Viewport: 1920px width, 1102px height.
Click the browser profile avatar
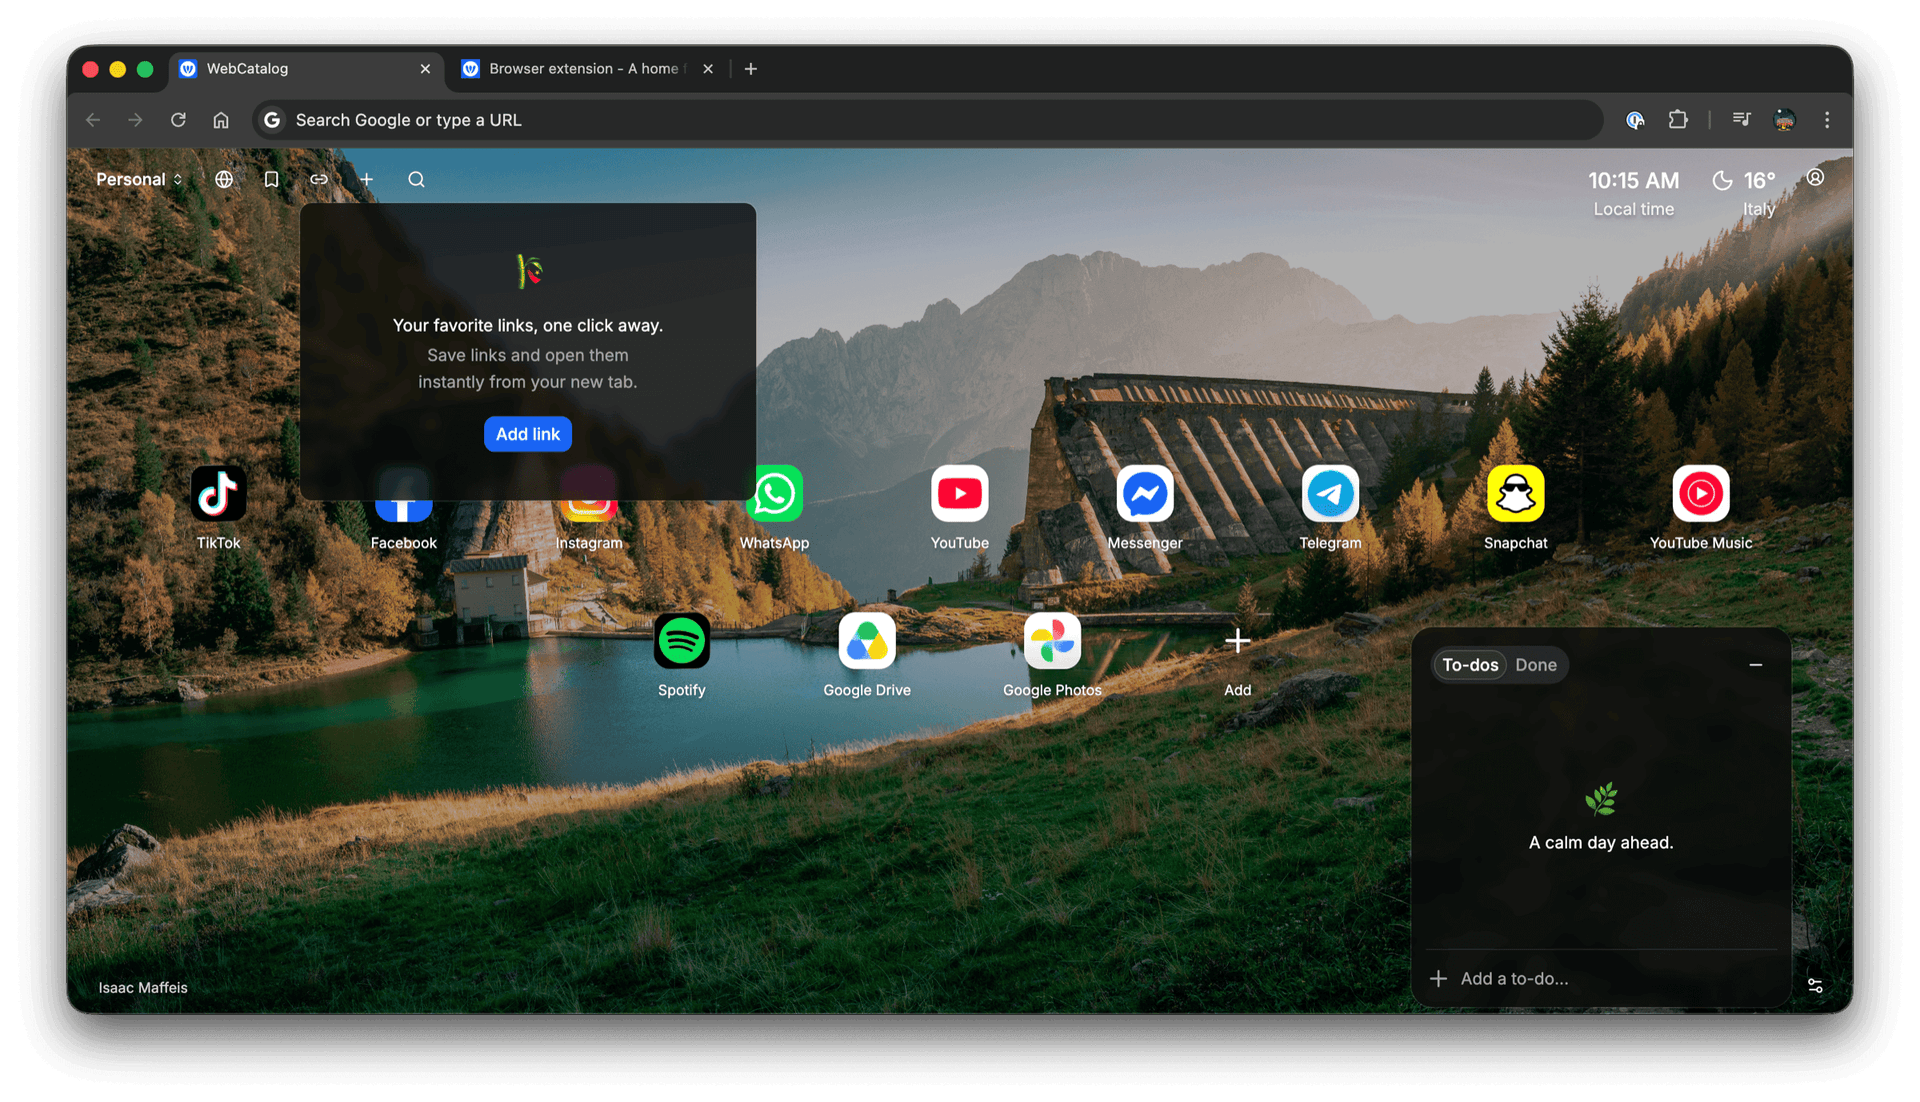(1784, 120)
